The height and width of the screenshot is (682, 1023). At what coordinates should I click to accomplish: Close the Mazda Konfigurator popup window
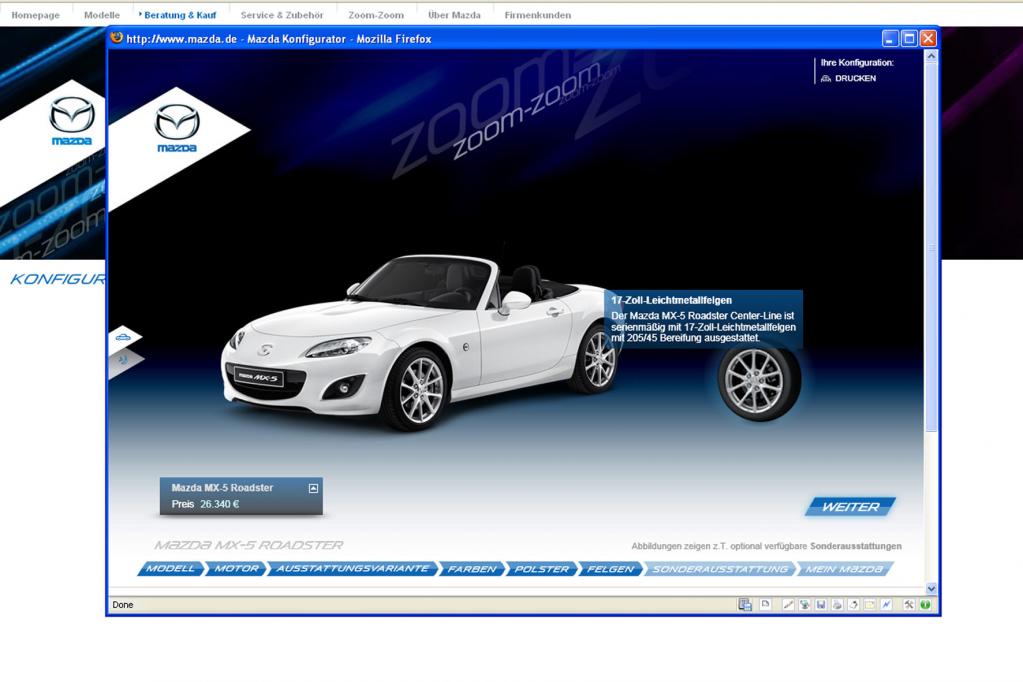pos(928,39)
